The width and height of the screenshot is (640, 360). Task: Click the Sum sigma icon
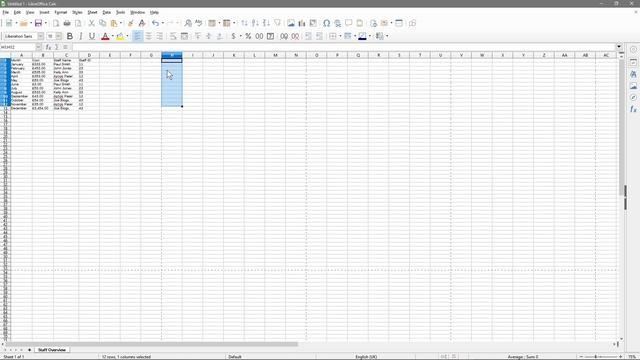click(x=57, y=47)
